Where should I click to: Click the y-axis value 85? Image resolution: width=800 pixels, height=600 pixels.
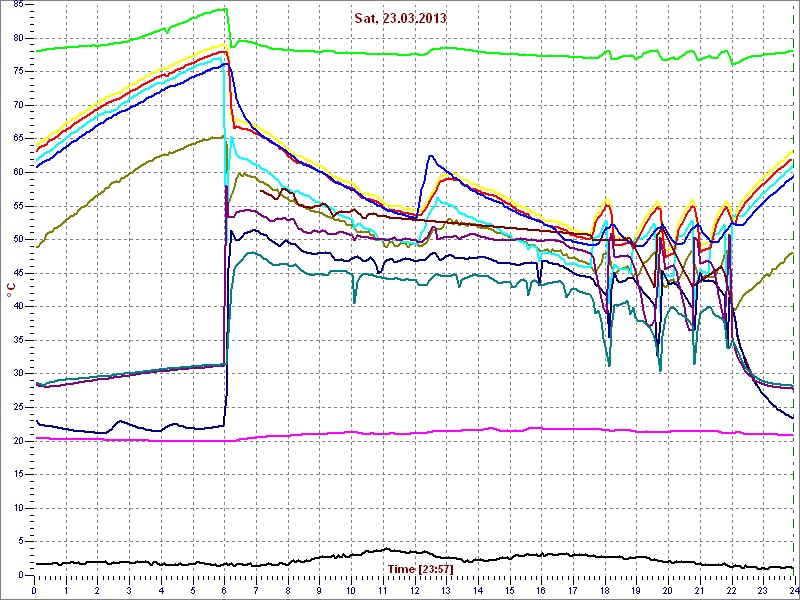click(x=18, y=5)
